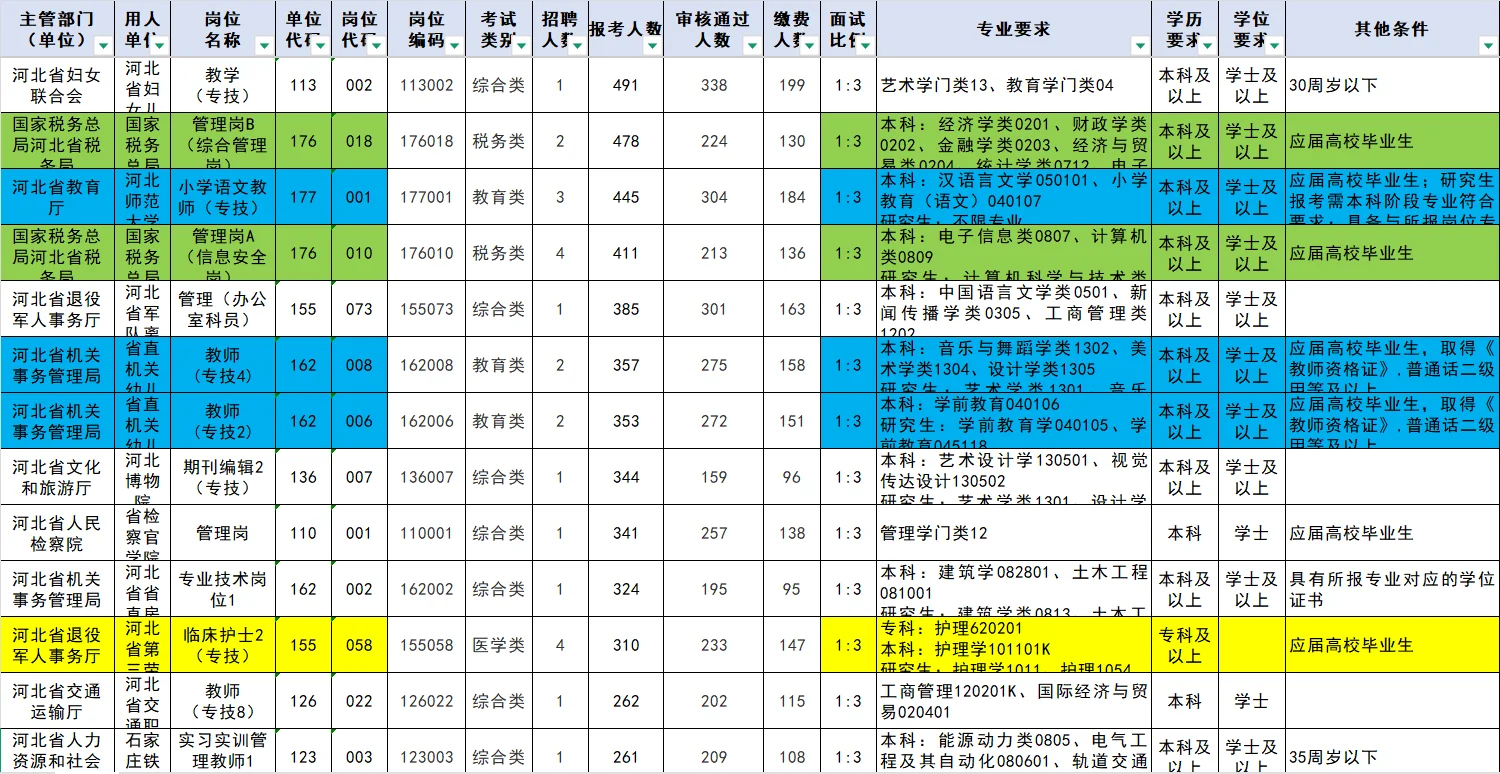The image size is (1500, 774).
Task: Select the green 管理岗B cell
Action: (x=227, y=141)
